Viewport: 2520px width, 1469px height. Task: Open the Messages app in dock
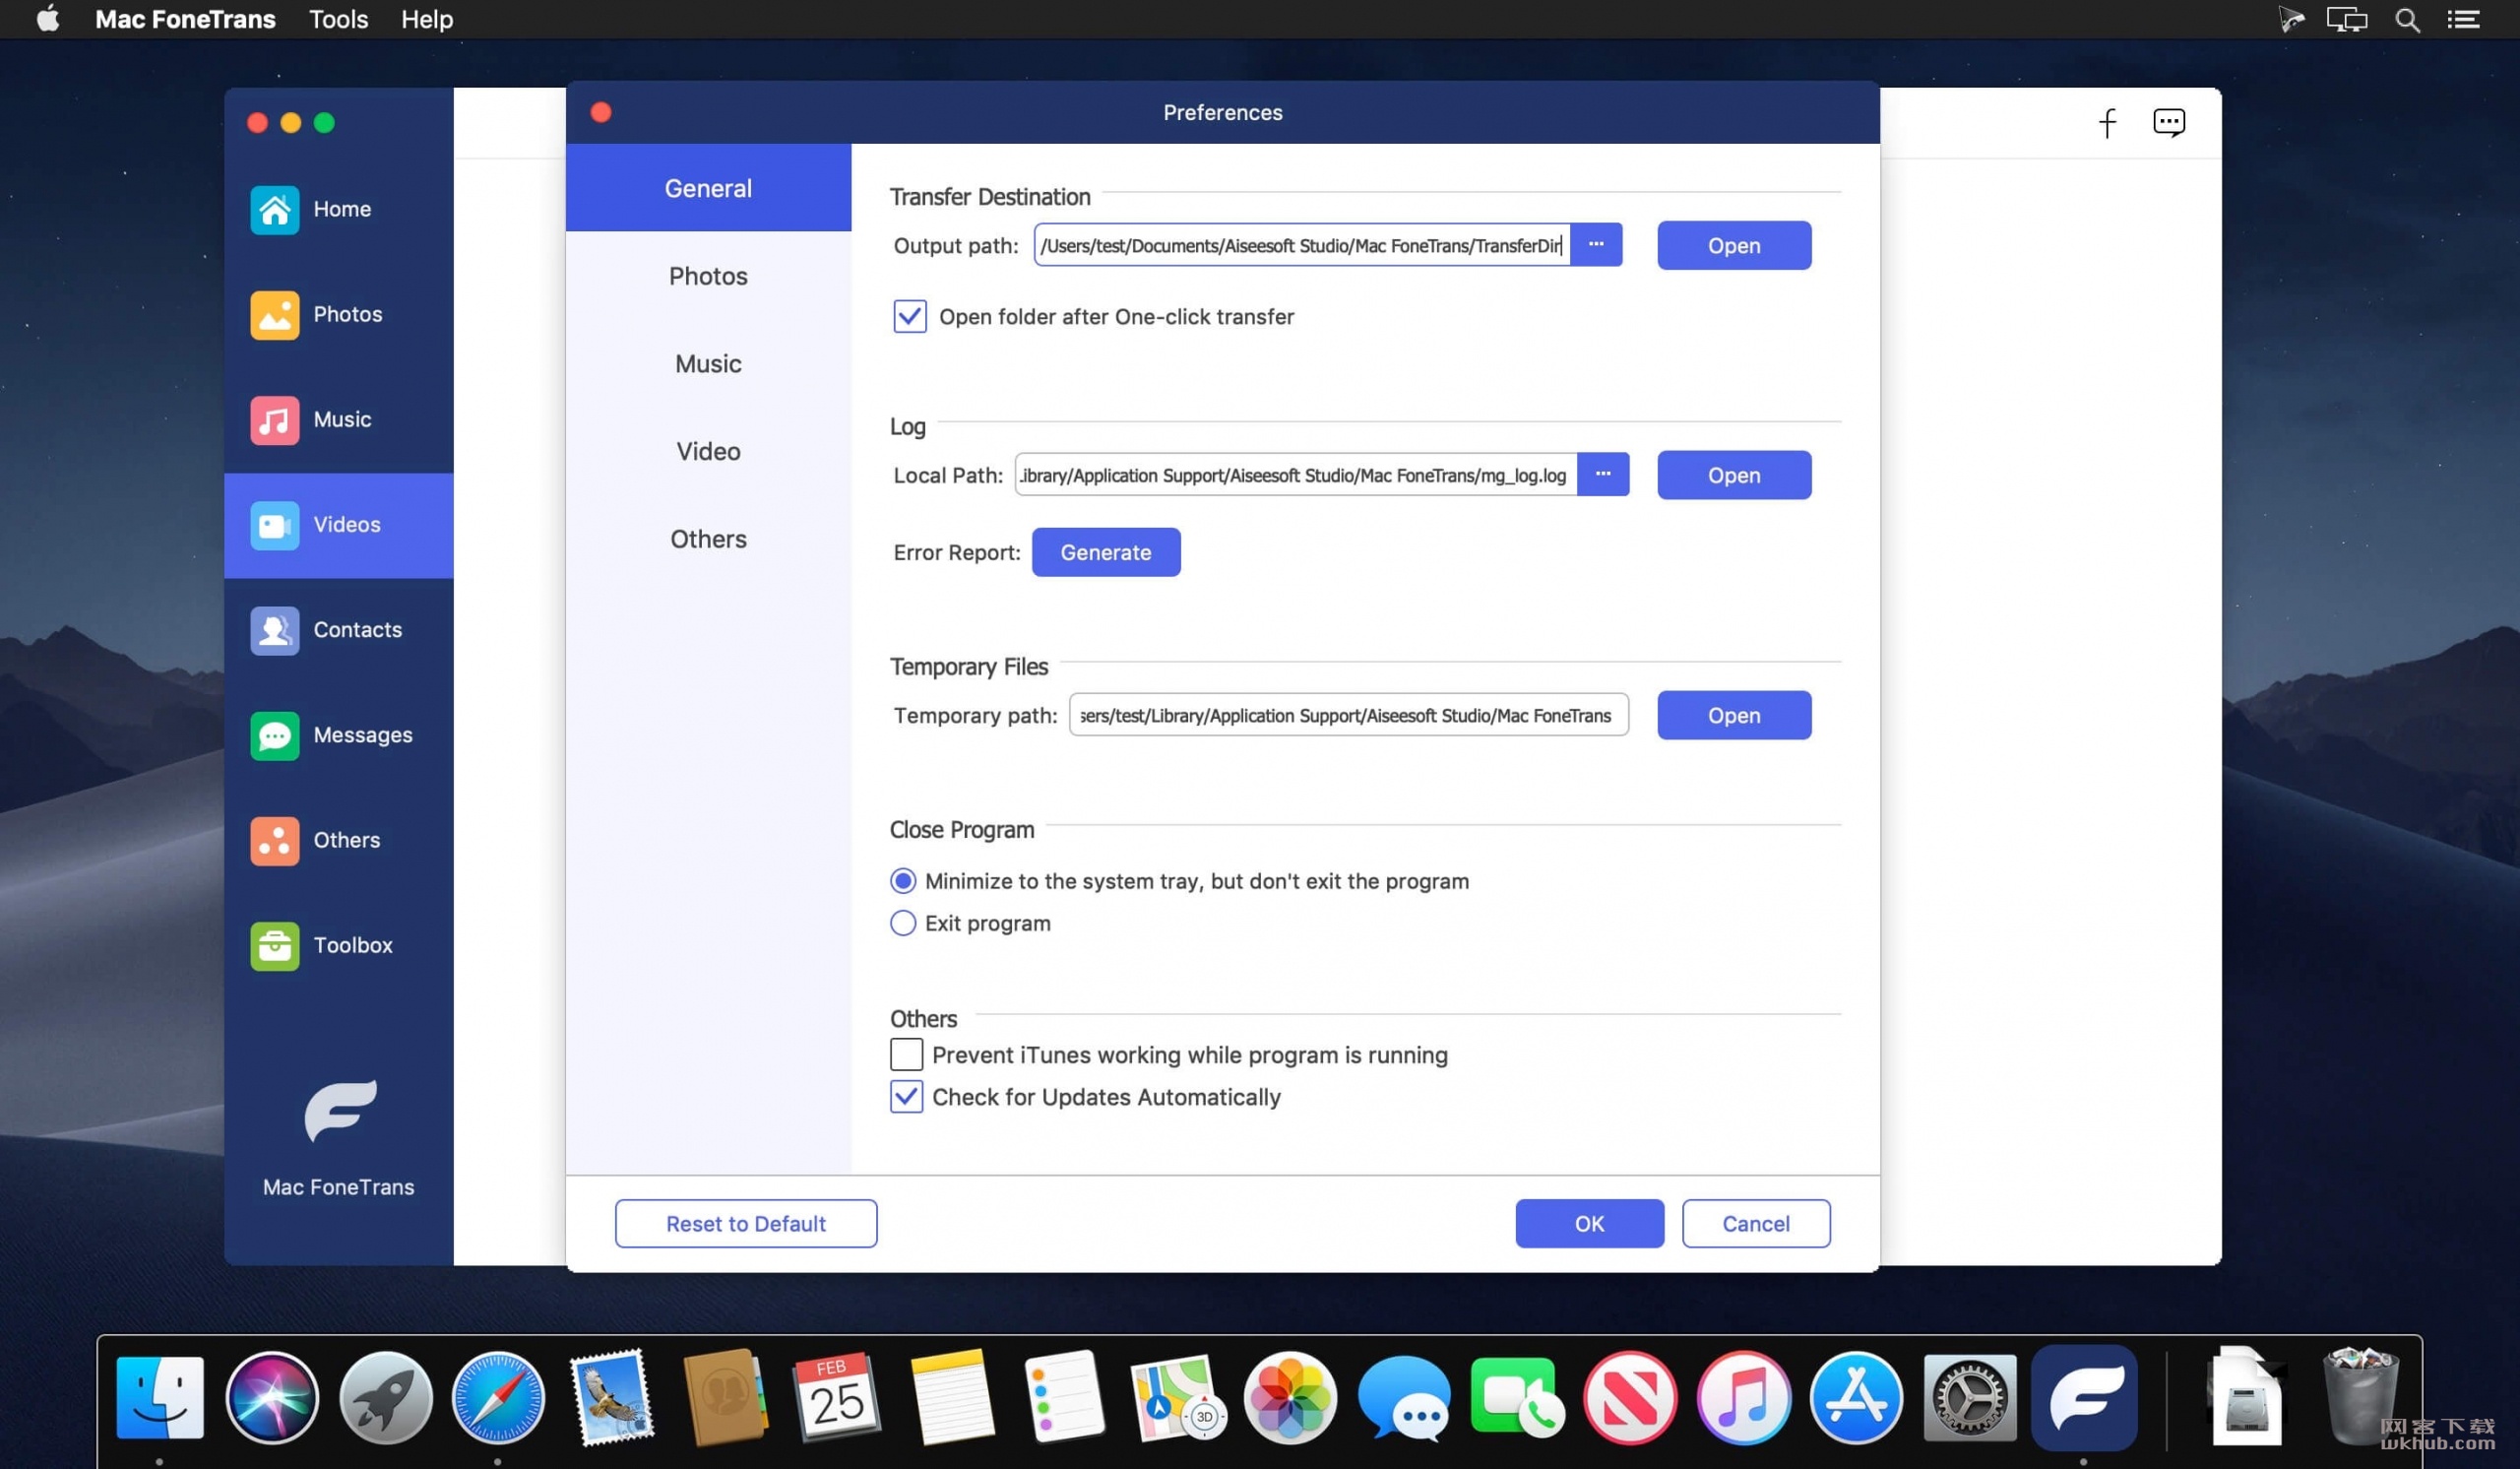pyautogui.click(x=1403, y=1397)
